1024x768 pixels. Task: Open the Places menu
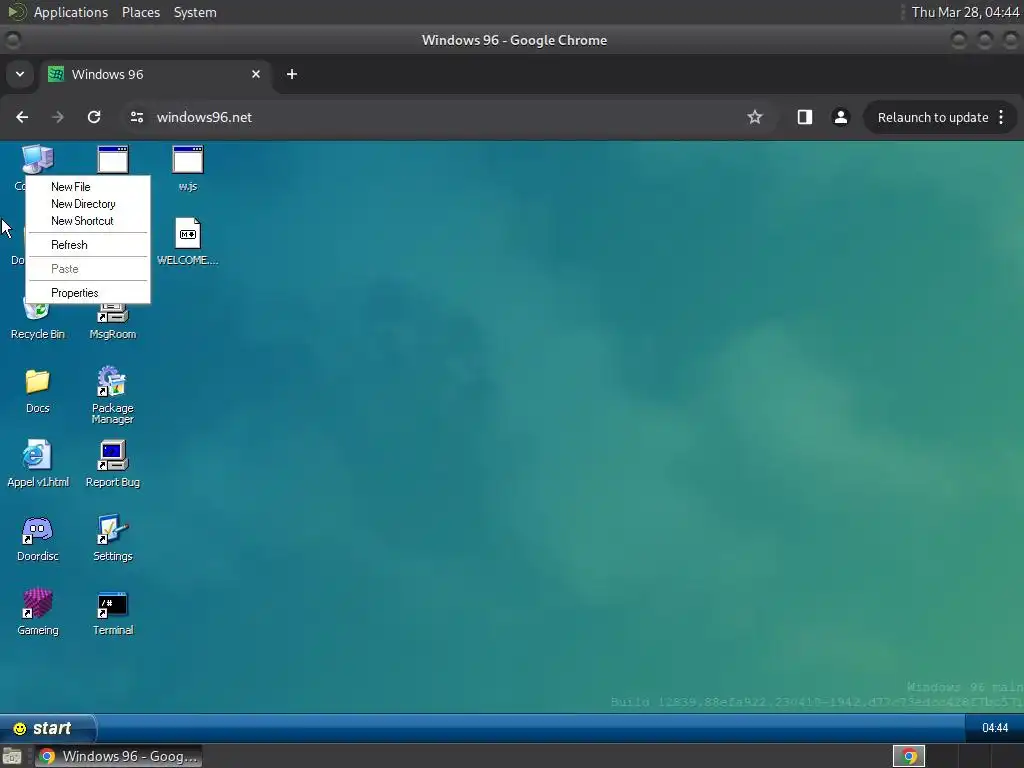pyautogui.click(x=141, y=12)
